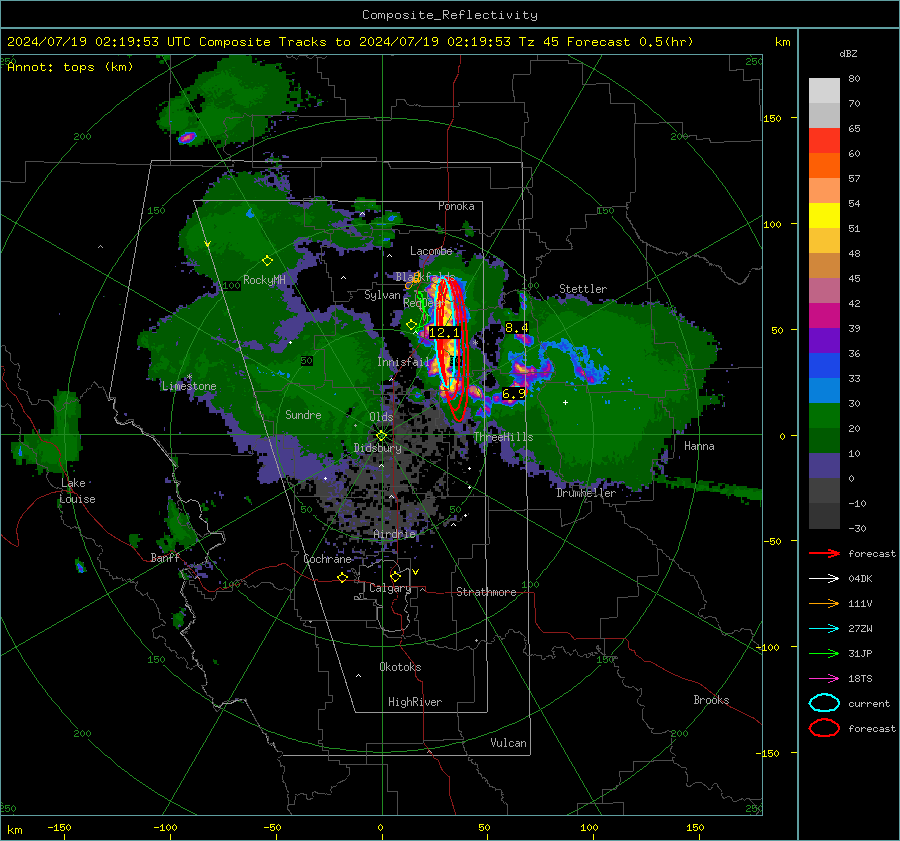Click the slate-blue swatch between 10 and 0 dBZ

[x=824, y=466]
